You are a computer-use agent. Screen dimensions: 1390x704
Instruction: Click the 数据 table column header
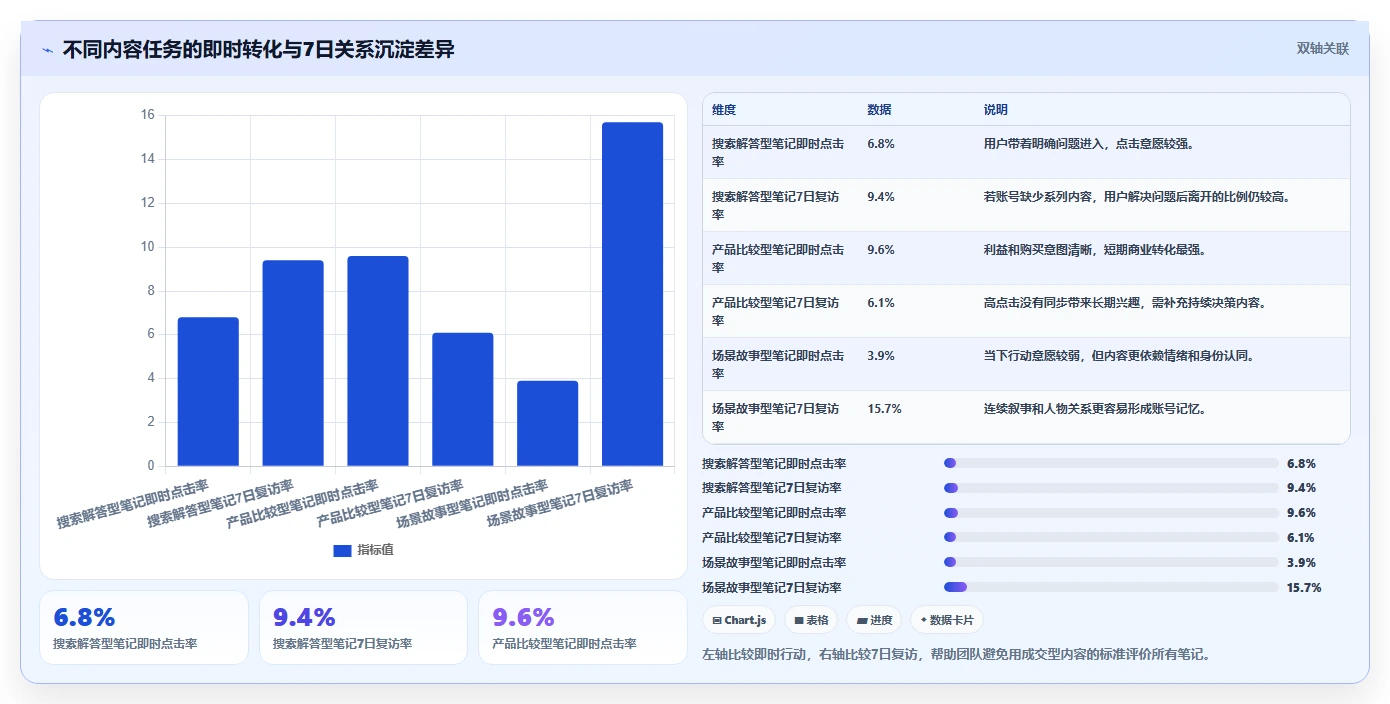click(x=880, y=110)
